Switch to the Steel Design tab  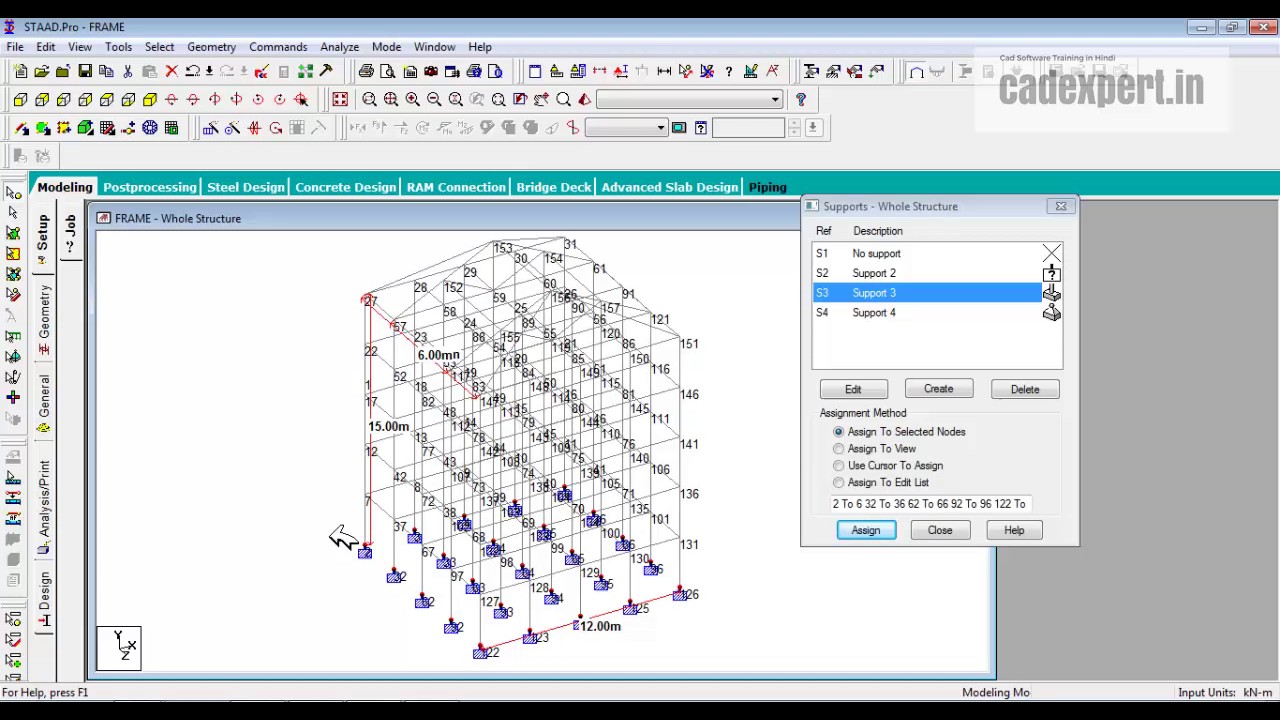click(x=246, y=187)
